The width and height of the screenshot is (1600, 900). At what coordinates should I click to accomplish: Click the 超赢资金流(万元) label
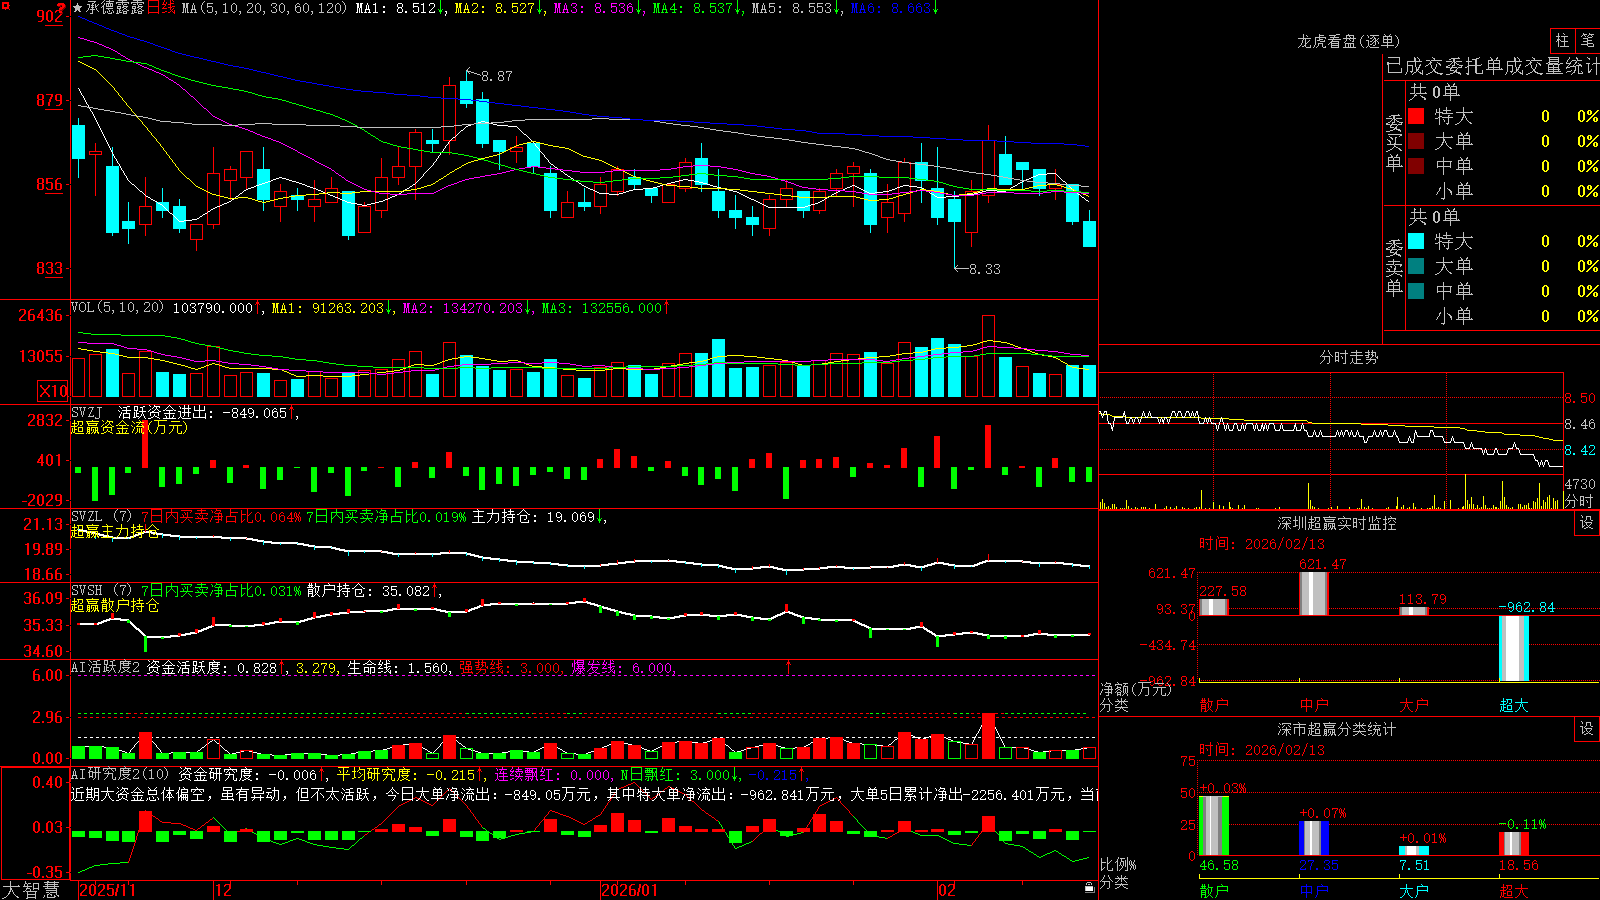click(x=129, y=427)
